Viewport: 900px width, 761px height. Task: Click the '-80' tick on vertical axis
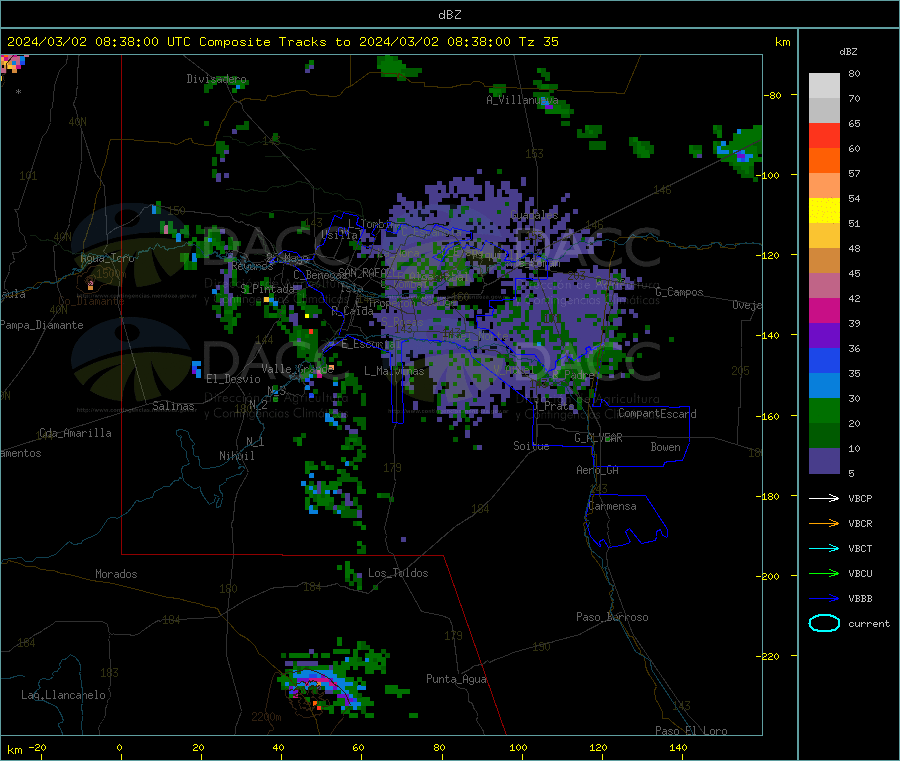(774, 95)
